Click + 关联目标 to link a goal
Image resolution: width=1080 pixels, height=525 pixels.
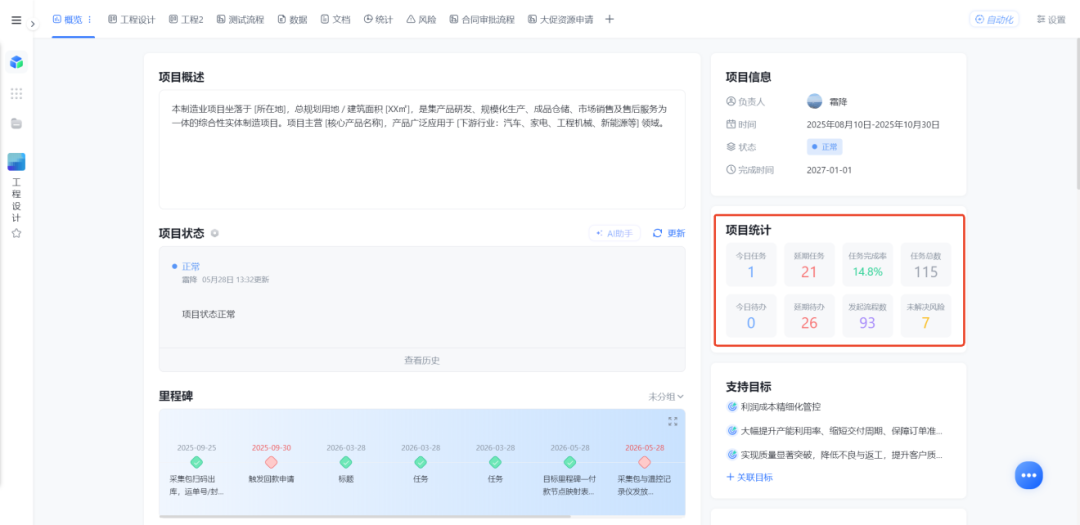pyautogui.click(x=749, y=477)
